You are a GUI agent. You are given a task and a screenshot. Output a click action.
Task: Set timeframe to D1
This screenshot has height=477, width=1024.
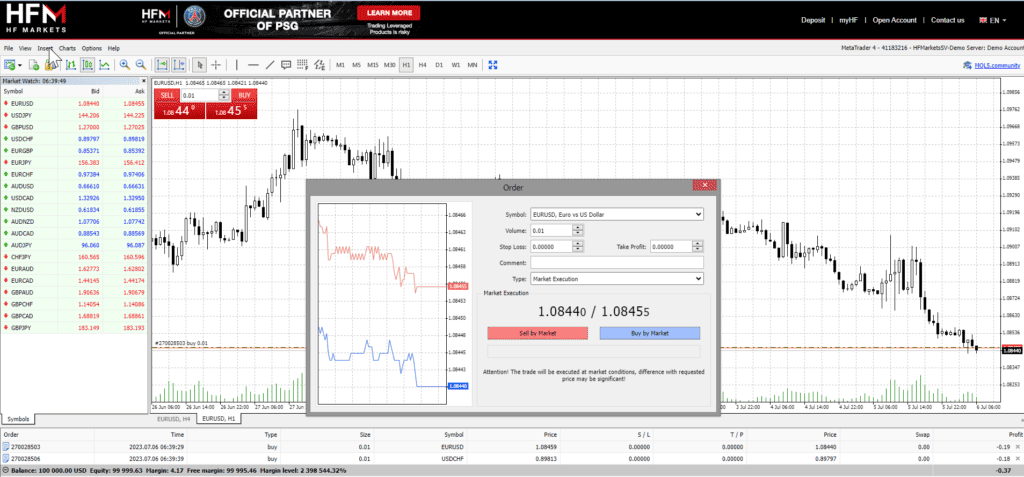439,65
